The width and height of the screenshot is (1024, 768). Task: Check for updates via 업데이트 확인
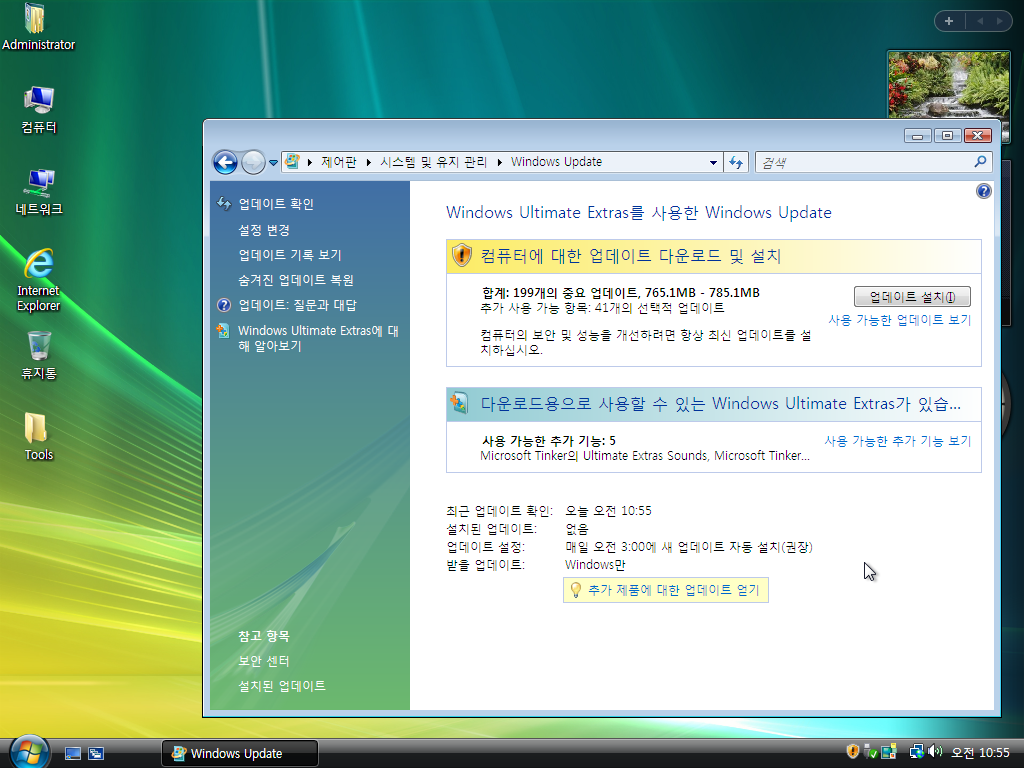tap(276, 204)
